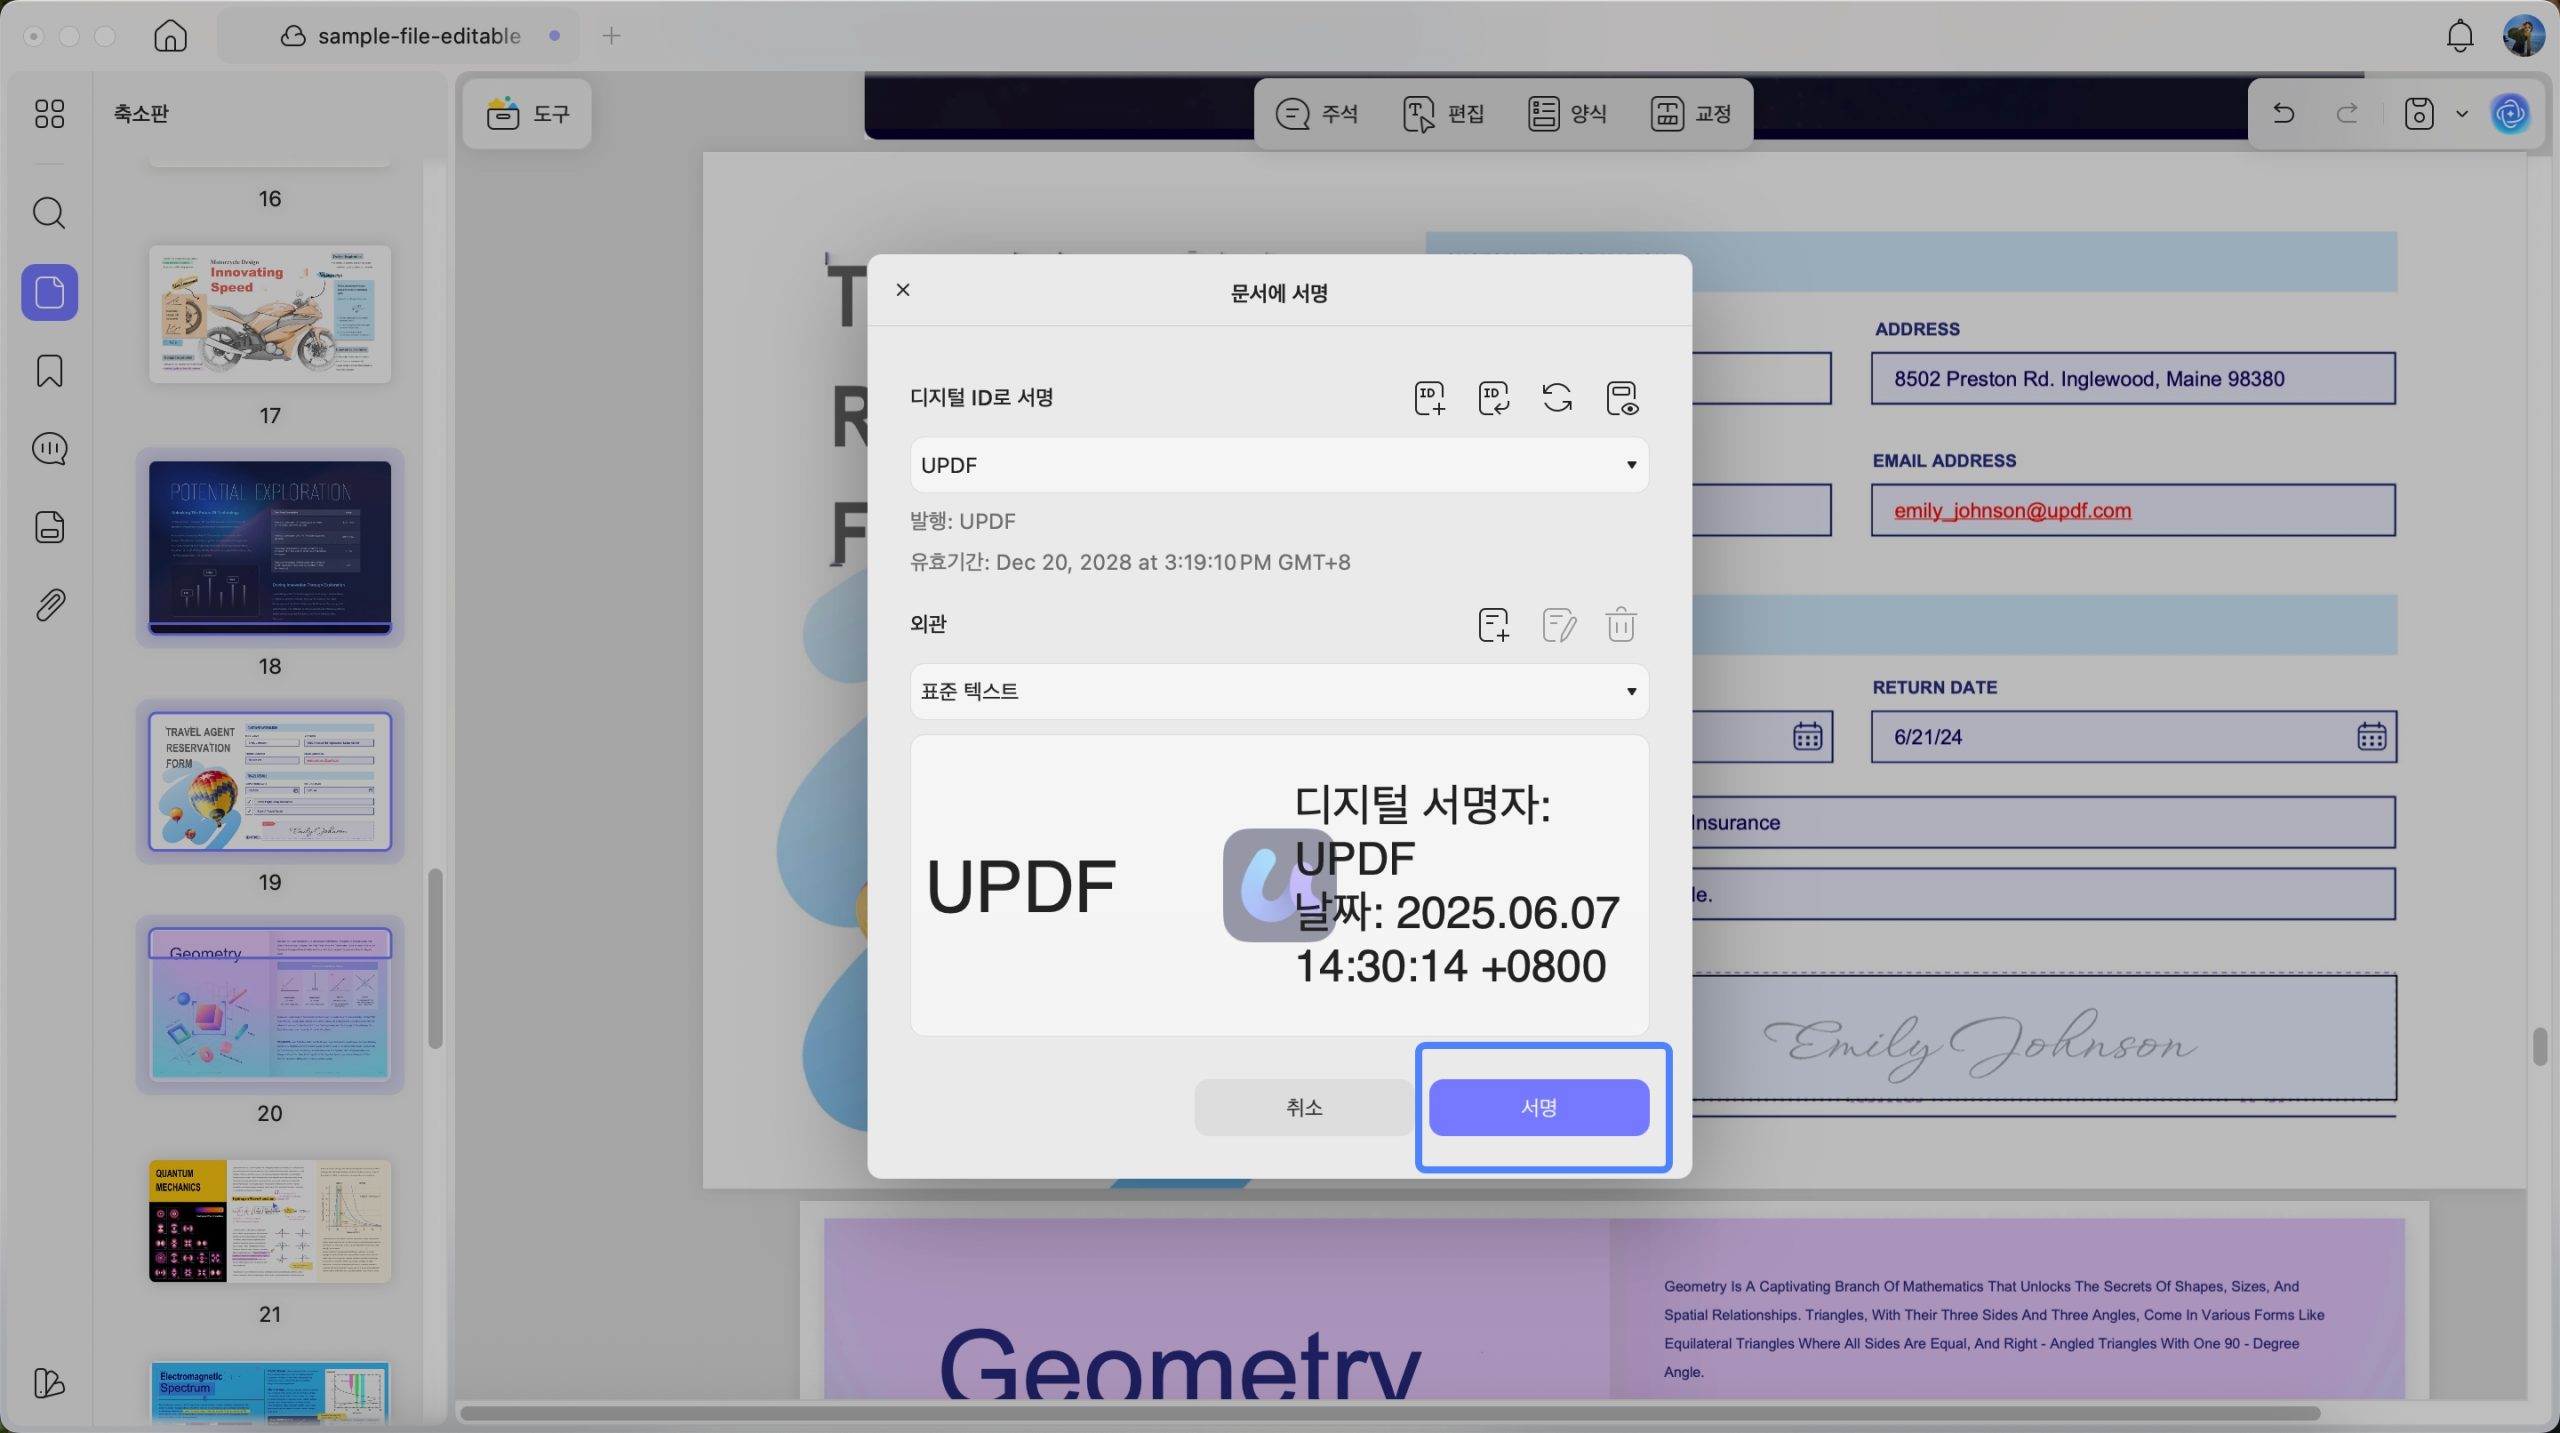Close the 문서에 서명 dialog
The width and height of the screenshot is (2560, 1433).
click(x=903, y=290)
